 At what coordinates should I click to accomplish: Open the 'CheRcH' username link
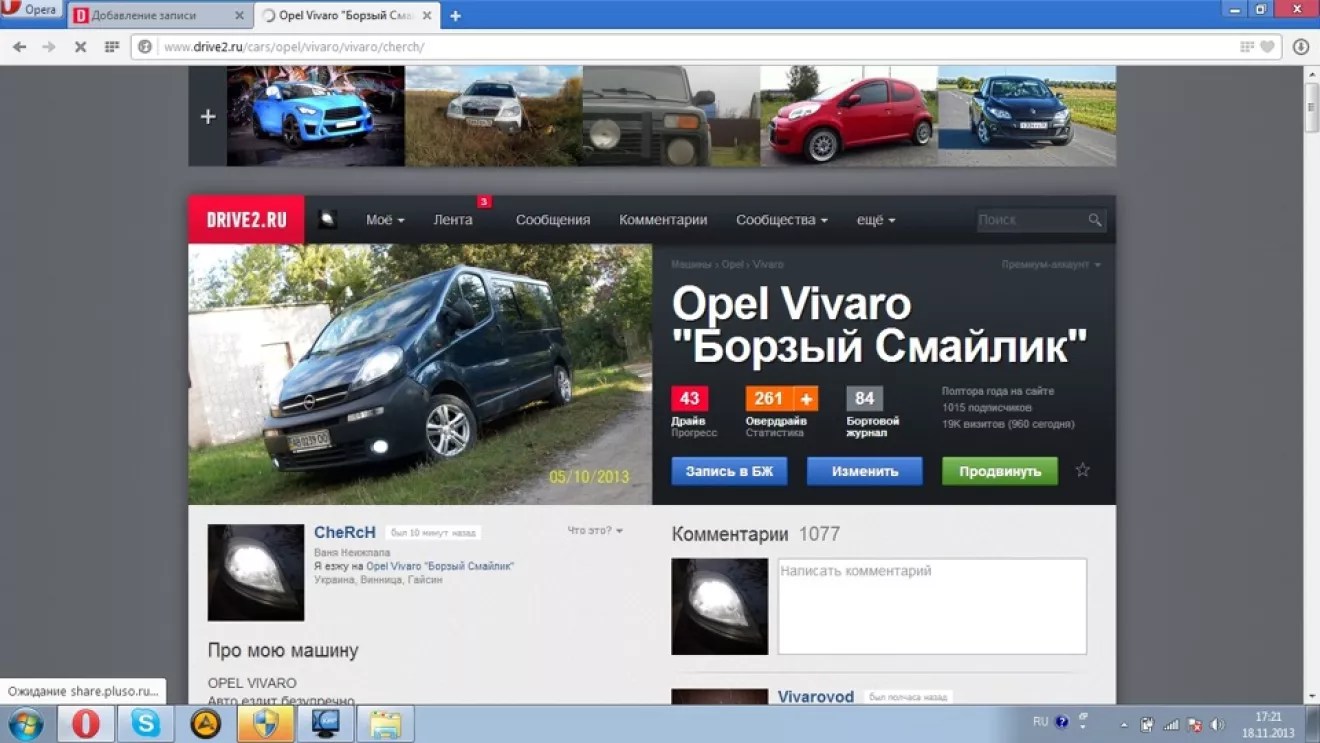pyautogui.click(x=345, y=533)
